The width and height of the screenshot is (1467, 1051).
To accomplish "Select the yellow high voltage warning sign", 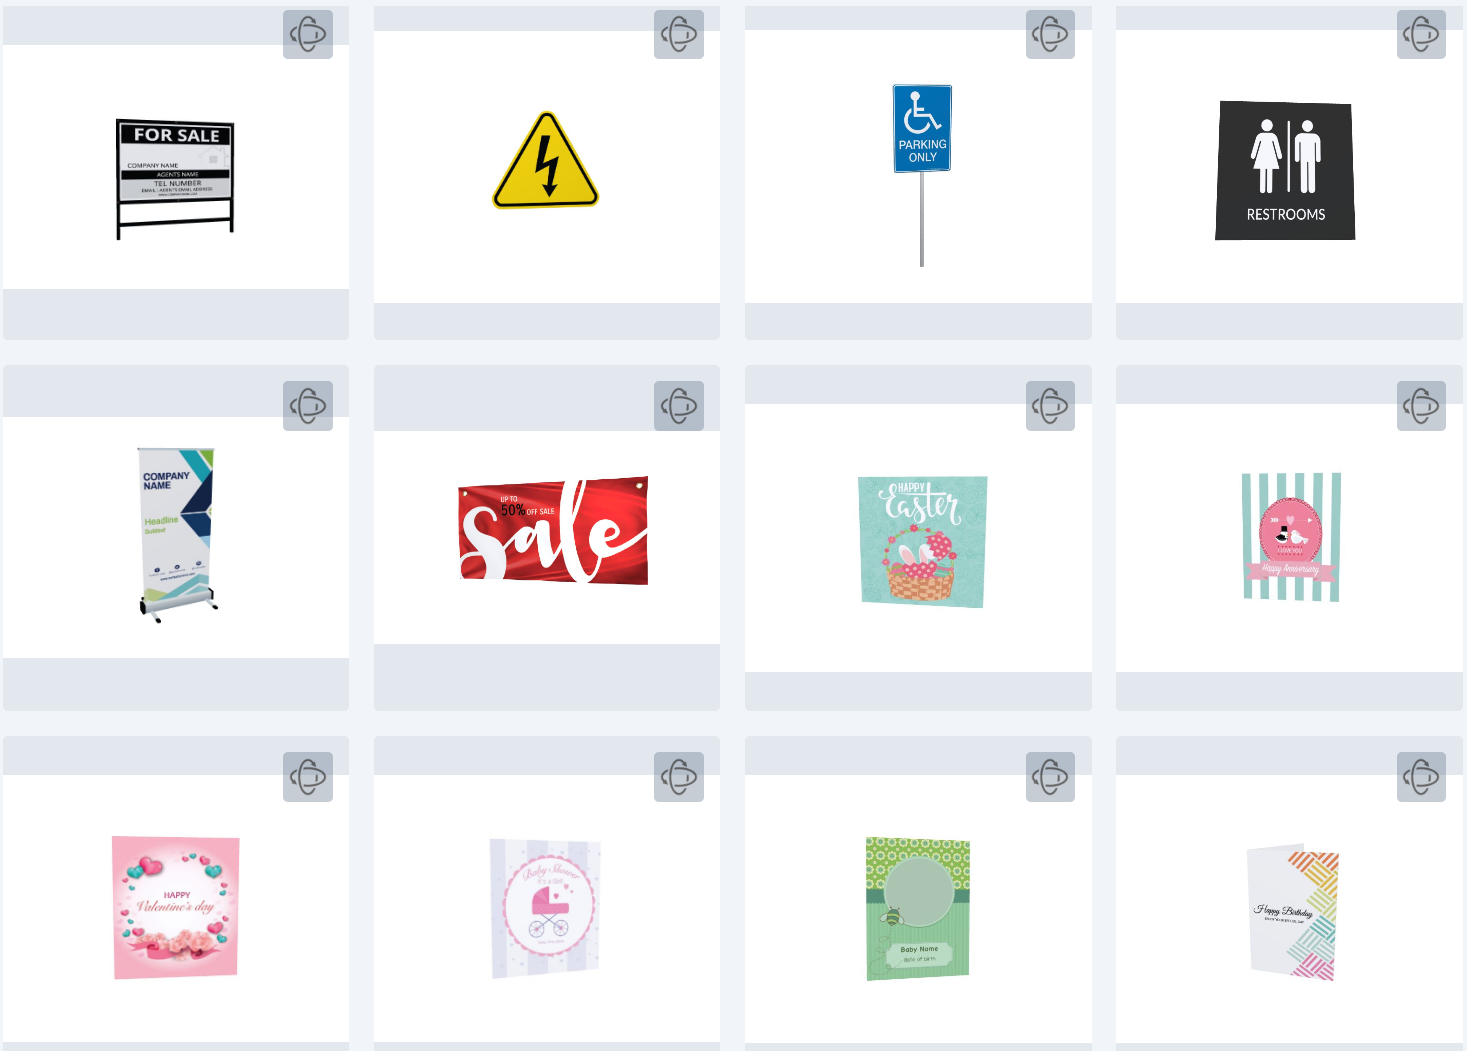I will tap(546, 160).
